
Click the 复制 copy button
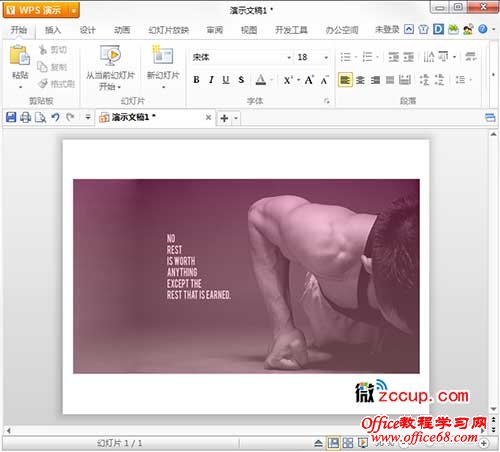tap(53, 67)
